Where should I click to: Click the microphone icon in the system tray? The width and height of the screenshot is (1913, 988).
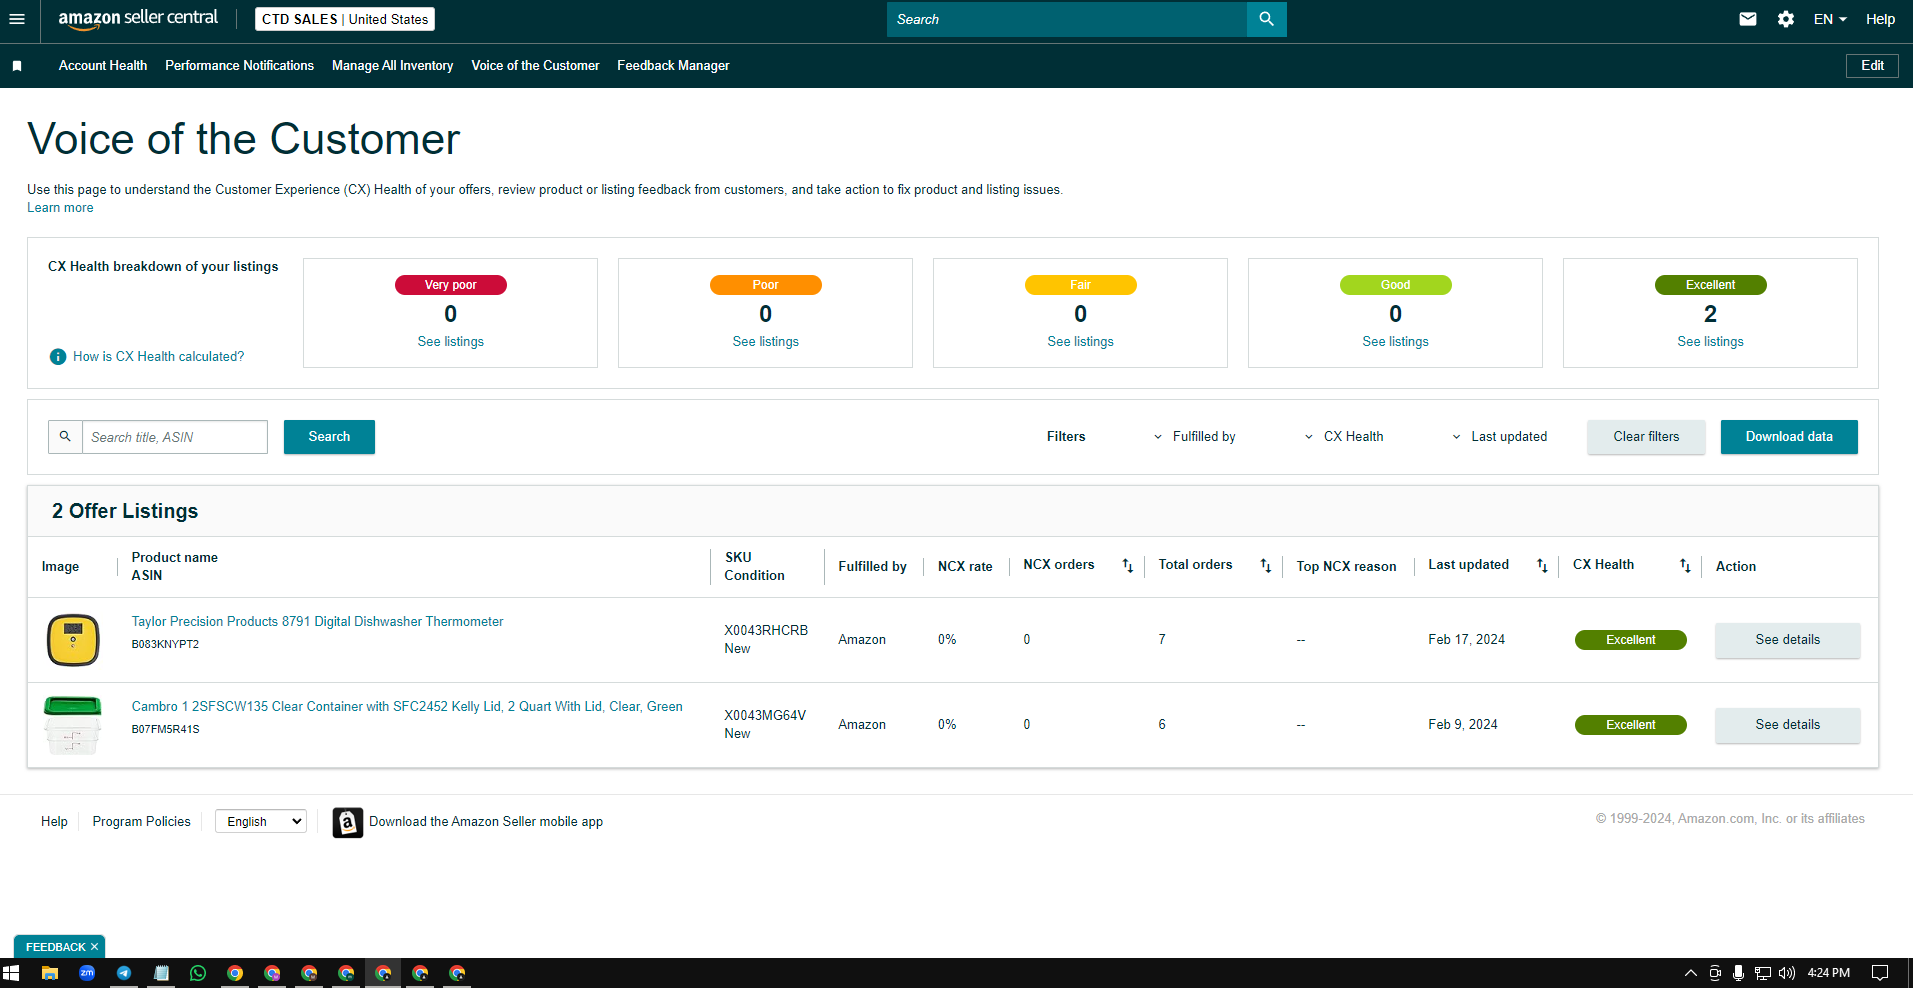(1739, 973)
